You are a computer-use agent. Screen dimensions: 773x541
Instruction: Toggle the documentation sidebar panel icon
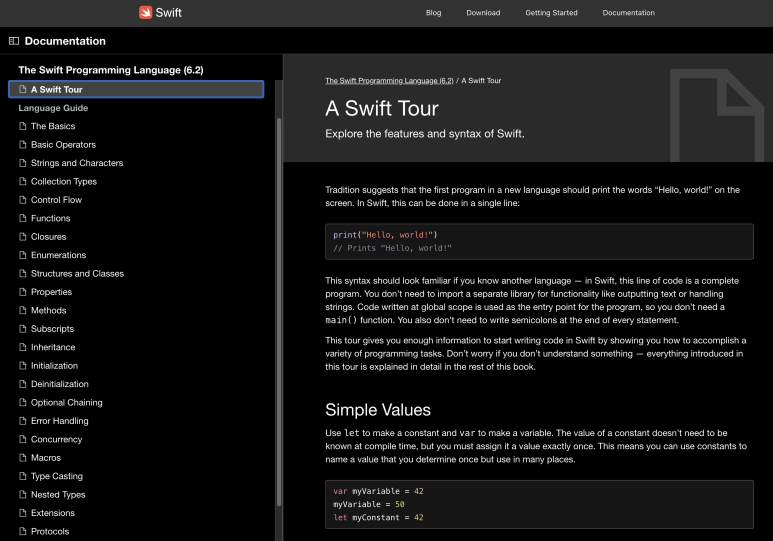pos(14,41)
